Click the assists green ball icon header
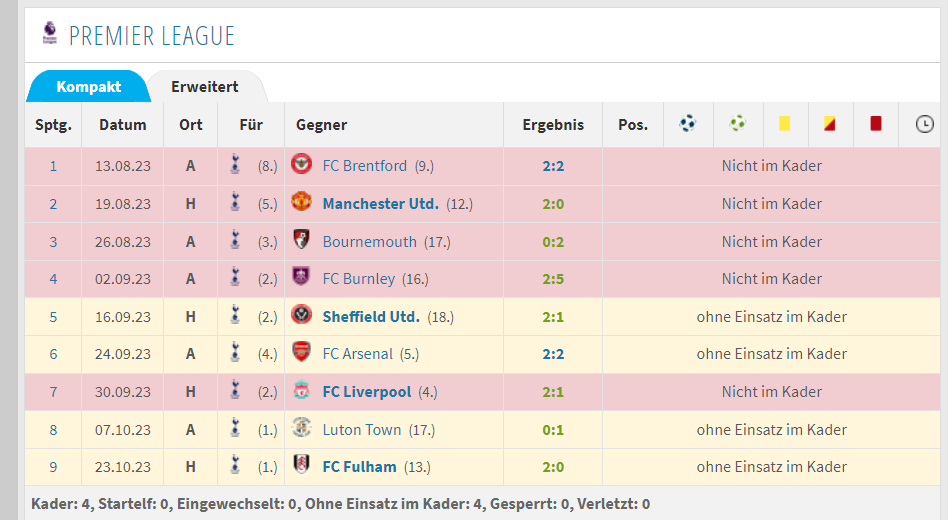Image resolution: width=948 pixels, height=520 pixels. [738, 123]
